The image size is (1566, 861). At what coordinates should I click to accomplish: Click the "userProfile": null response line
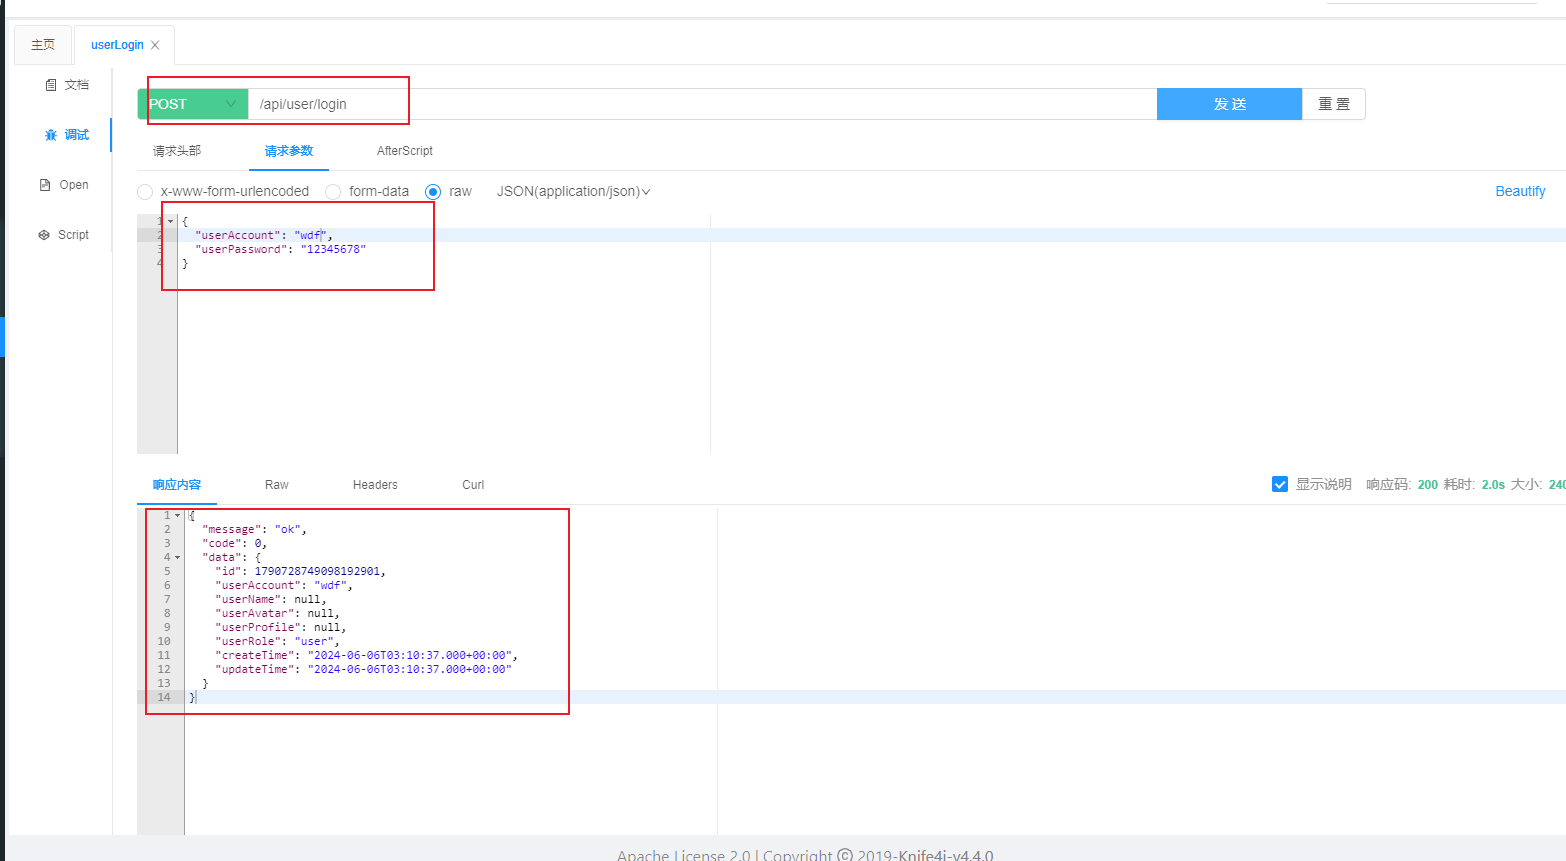point(280,627)
